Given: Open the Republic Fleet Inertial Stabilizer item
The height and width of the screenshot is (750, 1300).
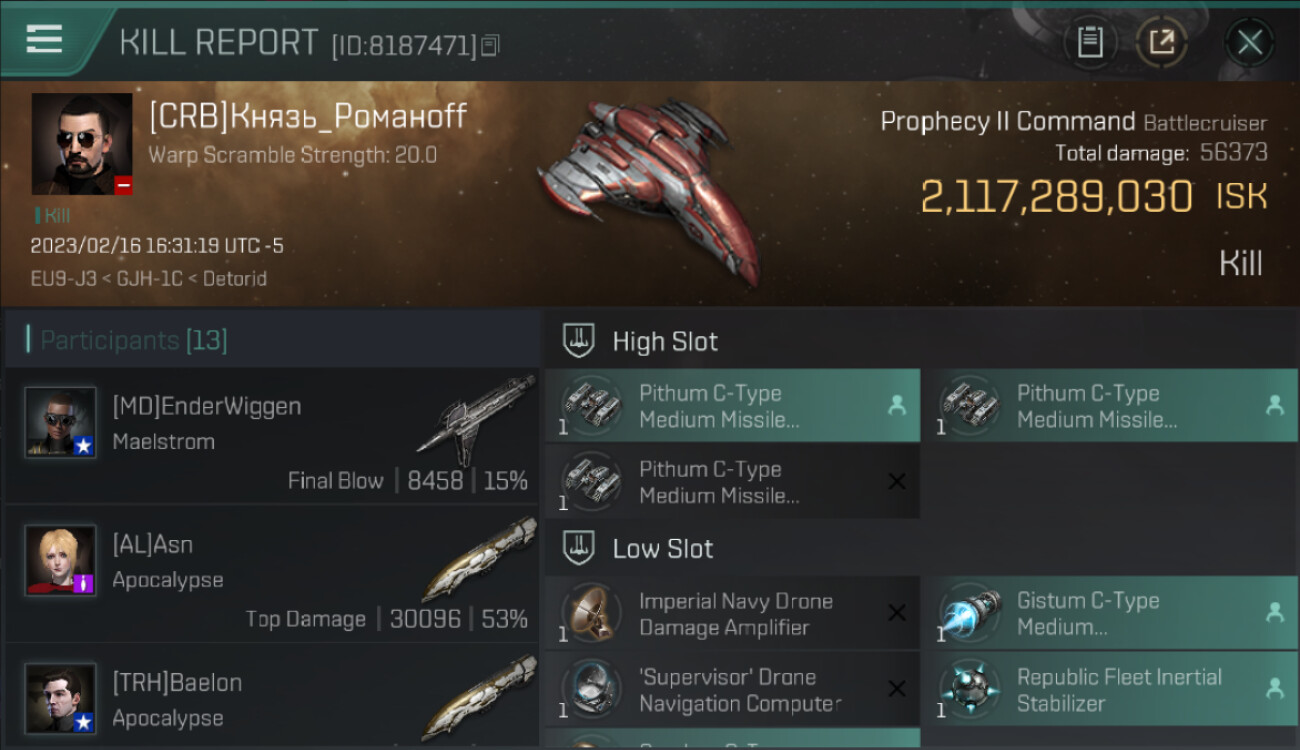Looking at the screenshot, I should (x=1110, y=690).
